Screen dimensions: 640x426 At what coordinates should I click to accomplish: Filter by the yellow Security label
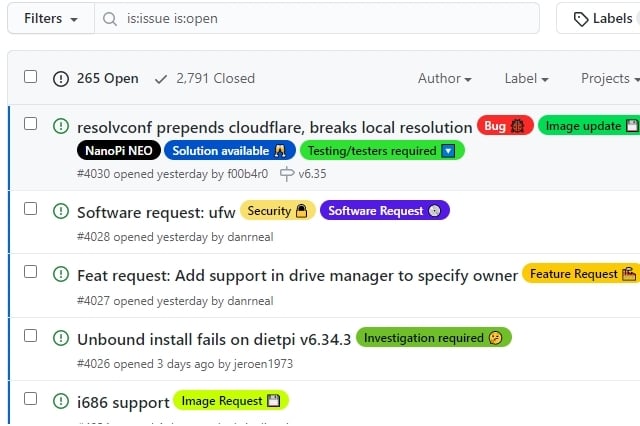click(278, 211)
